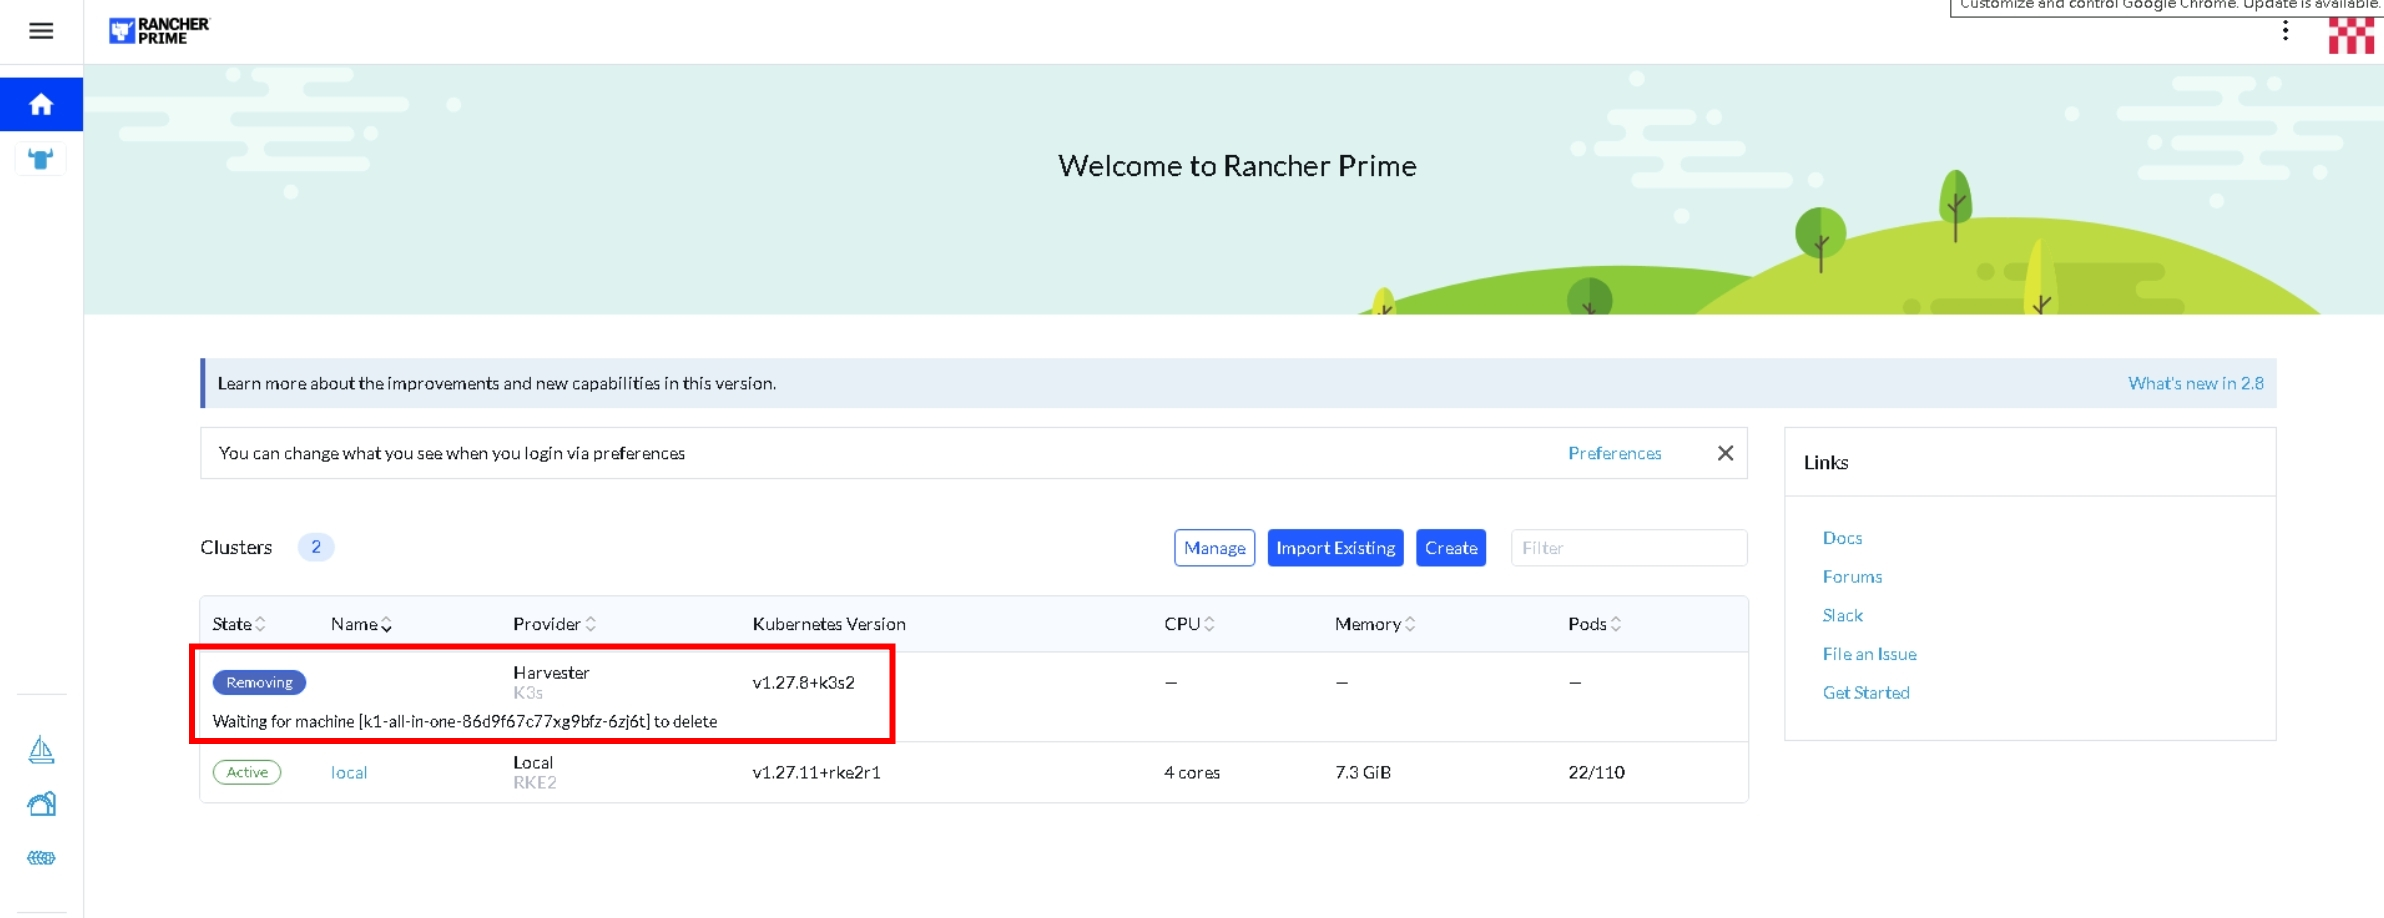Click the Clusters count badge 2

coord(316,547)
